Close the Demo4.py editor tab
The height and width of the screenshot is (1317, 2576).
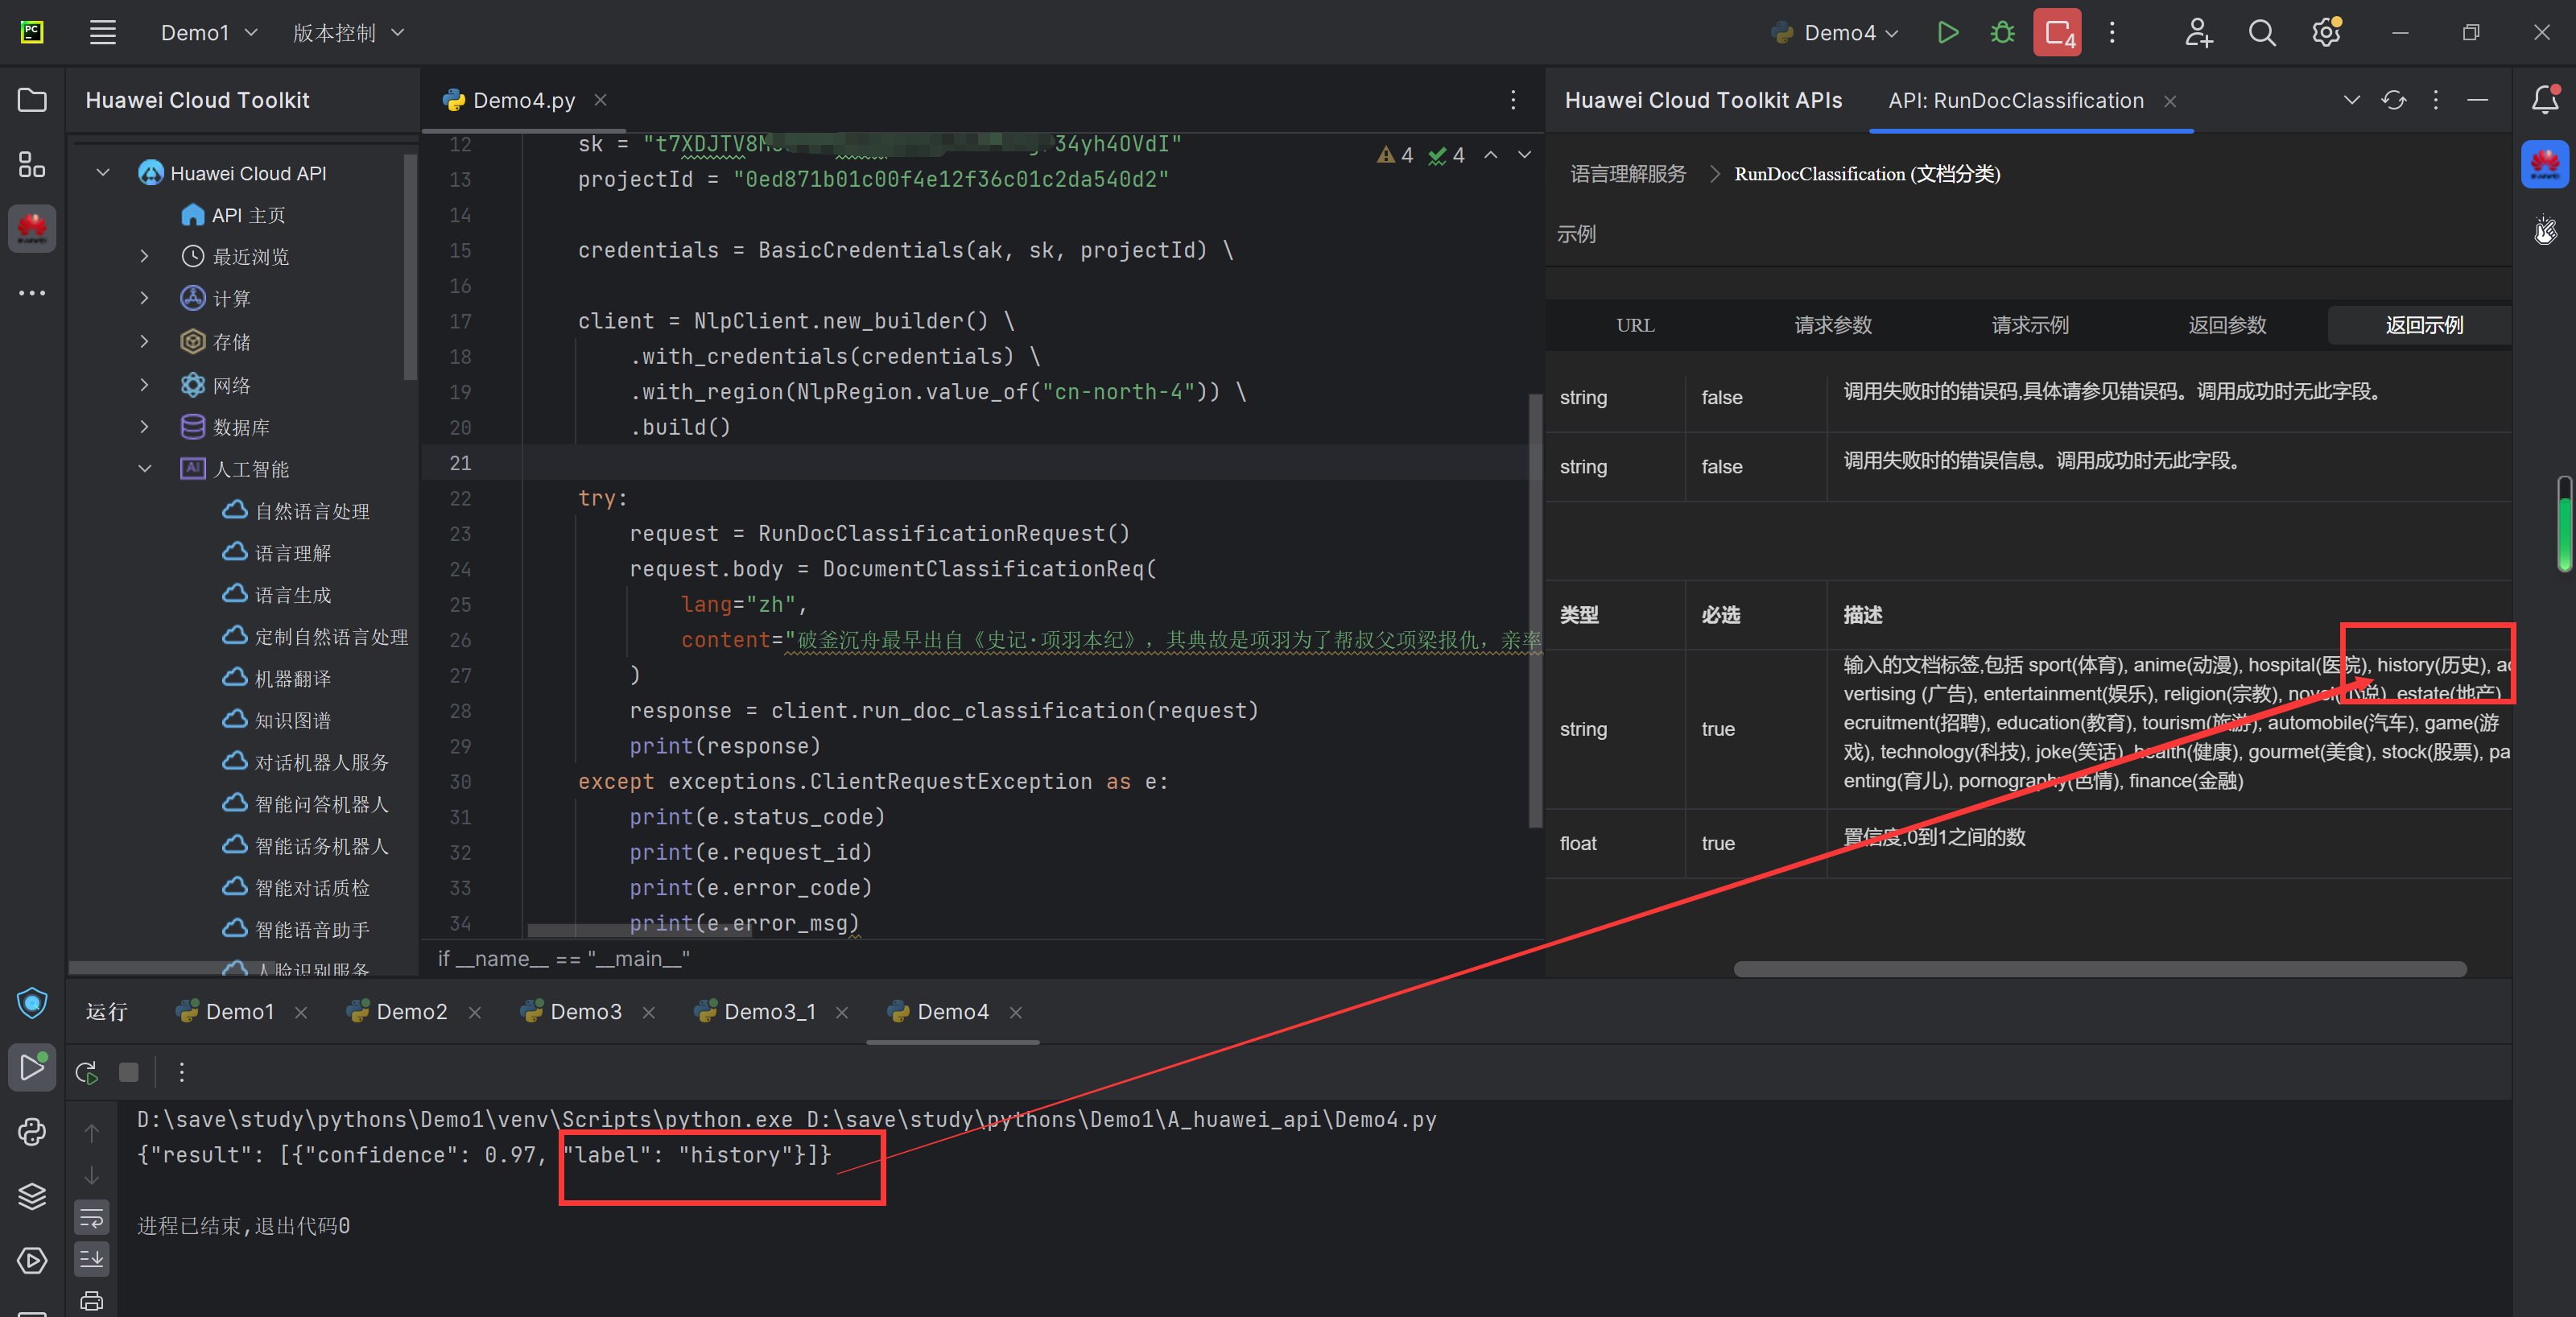pos(600,100)
